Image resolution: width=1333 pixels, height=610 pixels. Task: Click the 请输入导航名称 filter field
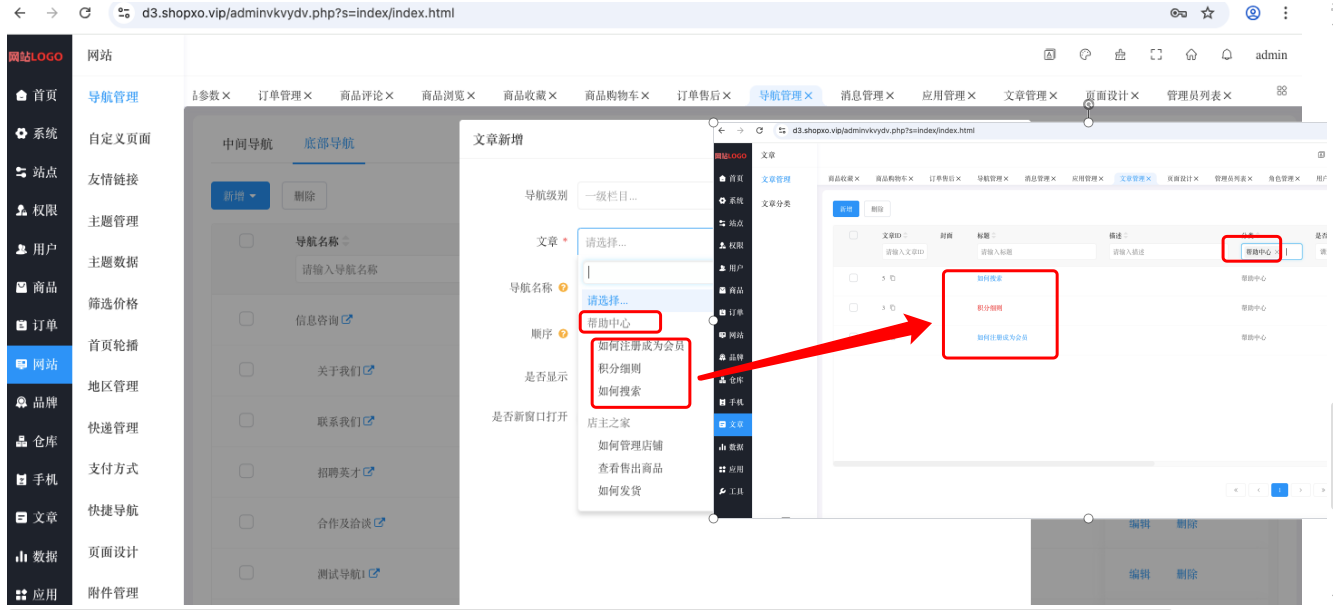coord(363,269)
